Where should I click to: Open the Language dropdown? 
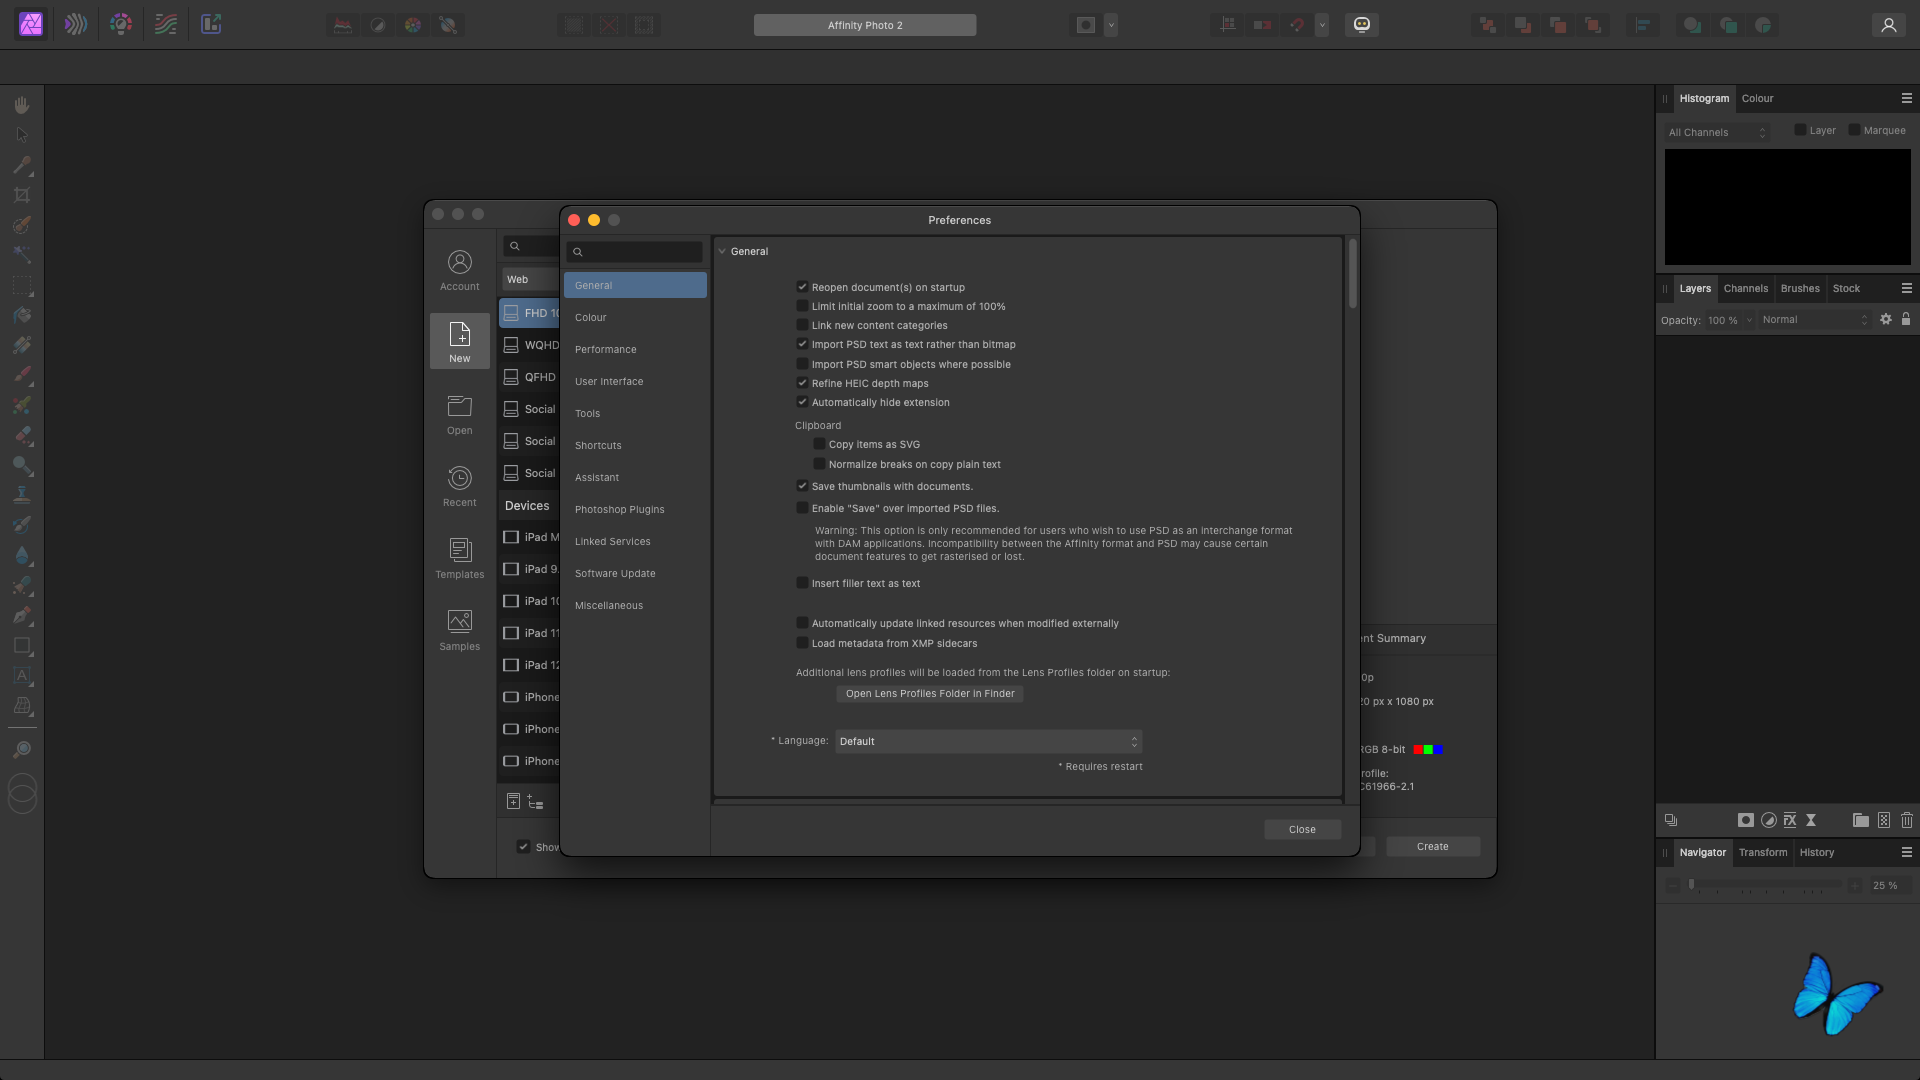[x=988, y=741]
